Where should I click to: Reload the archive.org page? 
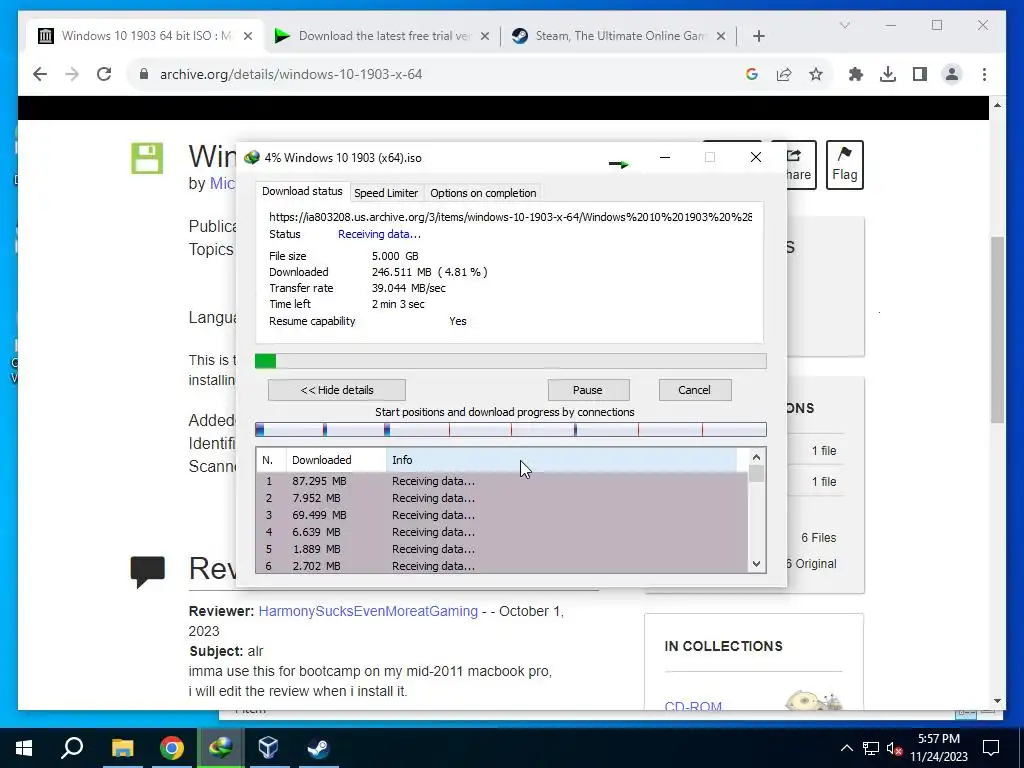coord(104,74)
